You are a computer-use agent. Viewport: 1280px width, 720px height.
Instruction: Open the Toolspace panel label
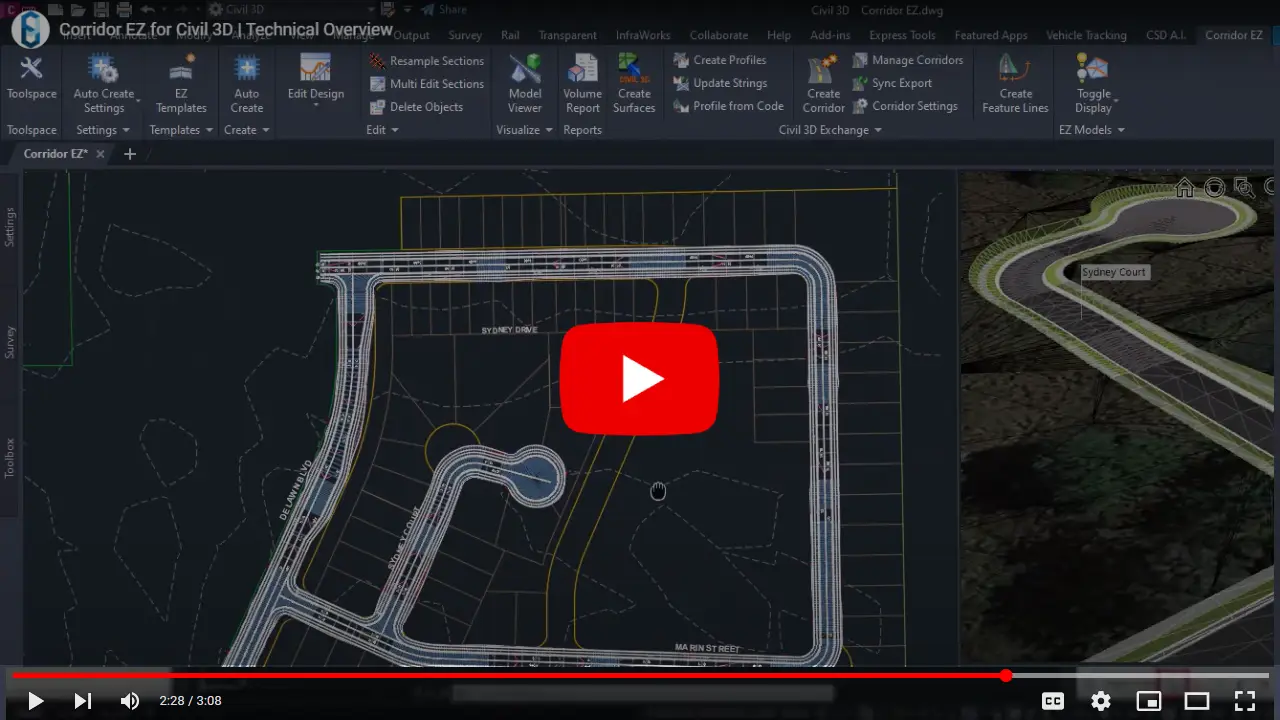pos(32,130)
